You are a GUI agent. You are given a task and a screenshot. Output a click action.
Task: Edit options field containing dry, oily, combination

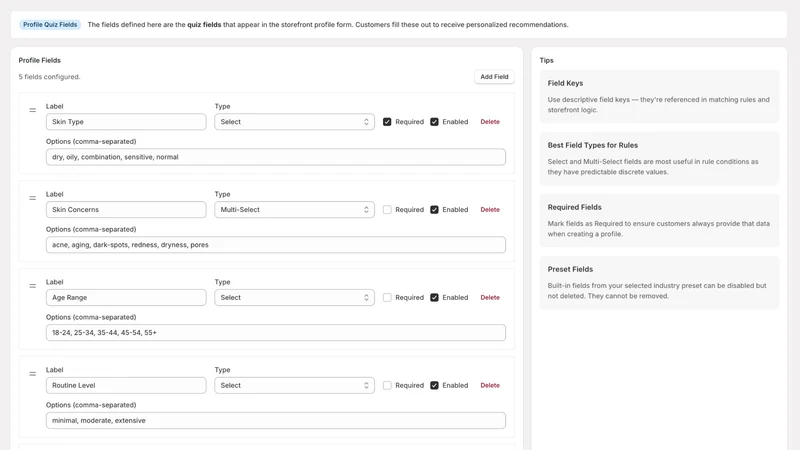click(276, 157)
